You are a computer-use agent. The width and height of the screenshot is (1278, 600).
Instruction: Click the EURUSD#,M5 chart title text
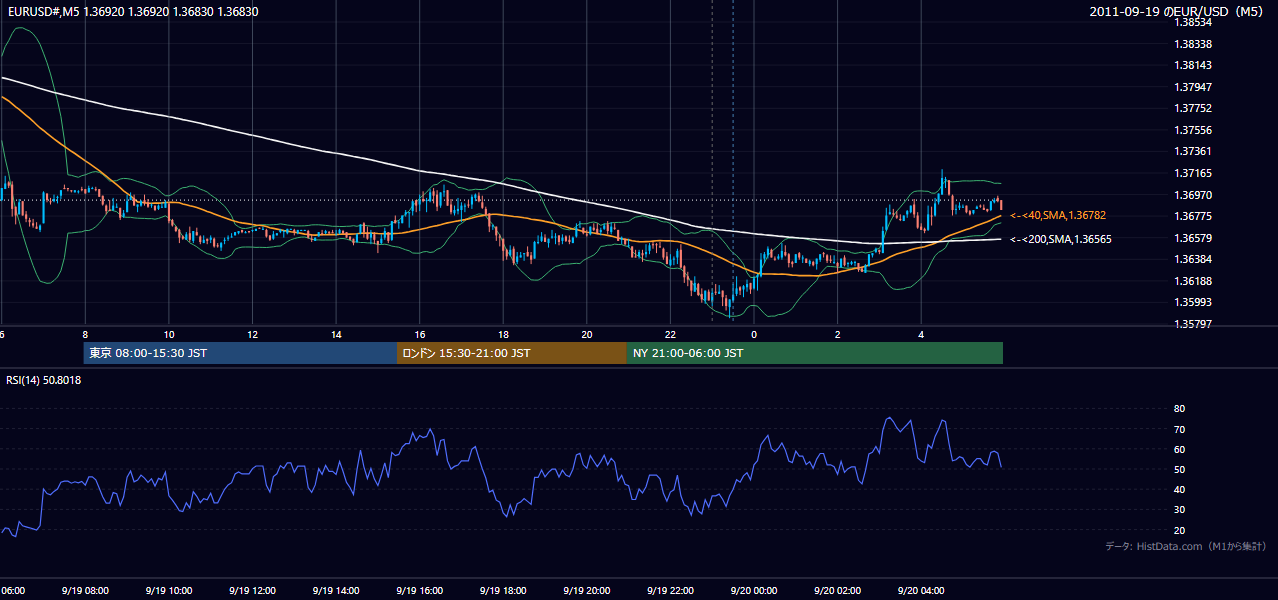coord(132,11)
